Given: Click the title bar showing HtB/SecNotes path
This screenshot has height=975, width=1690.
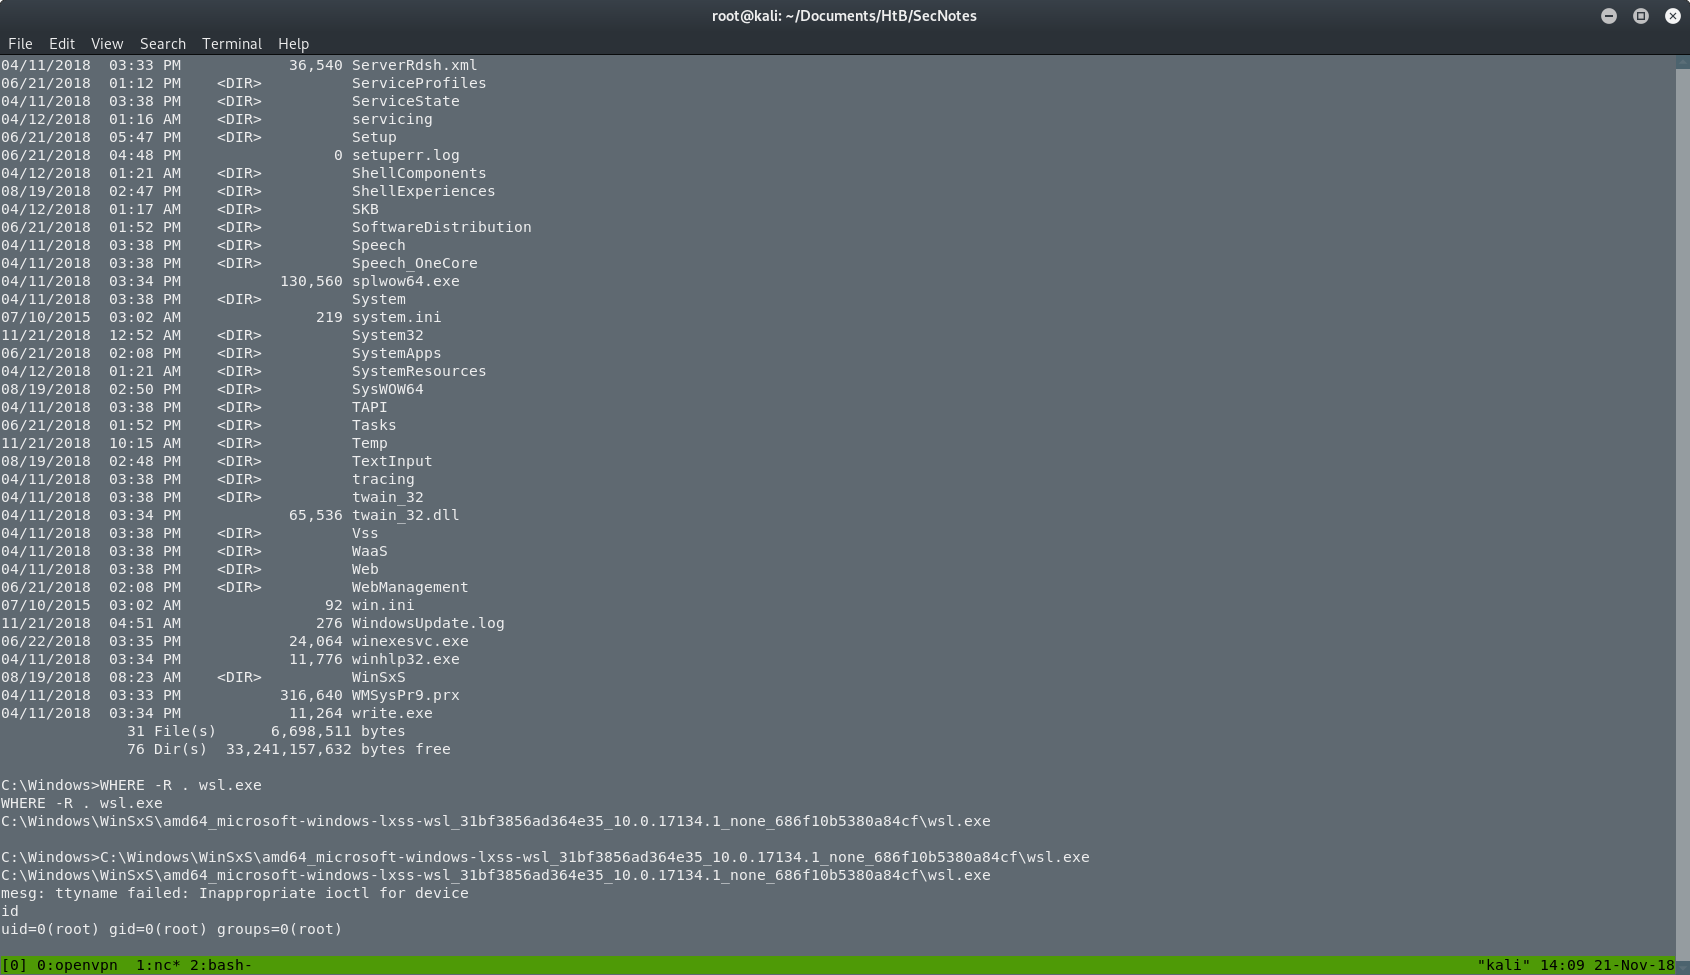Looking at the screenshot, I should 845,15.
